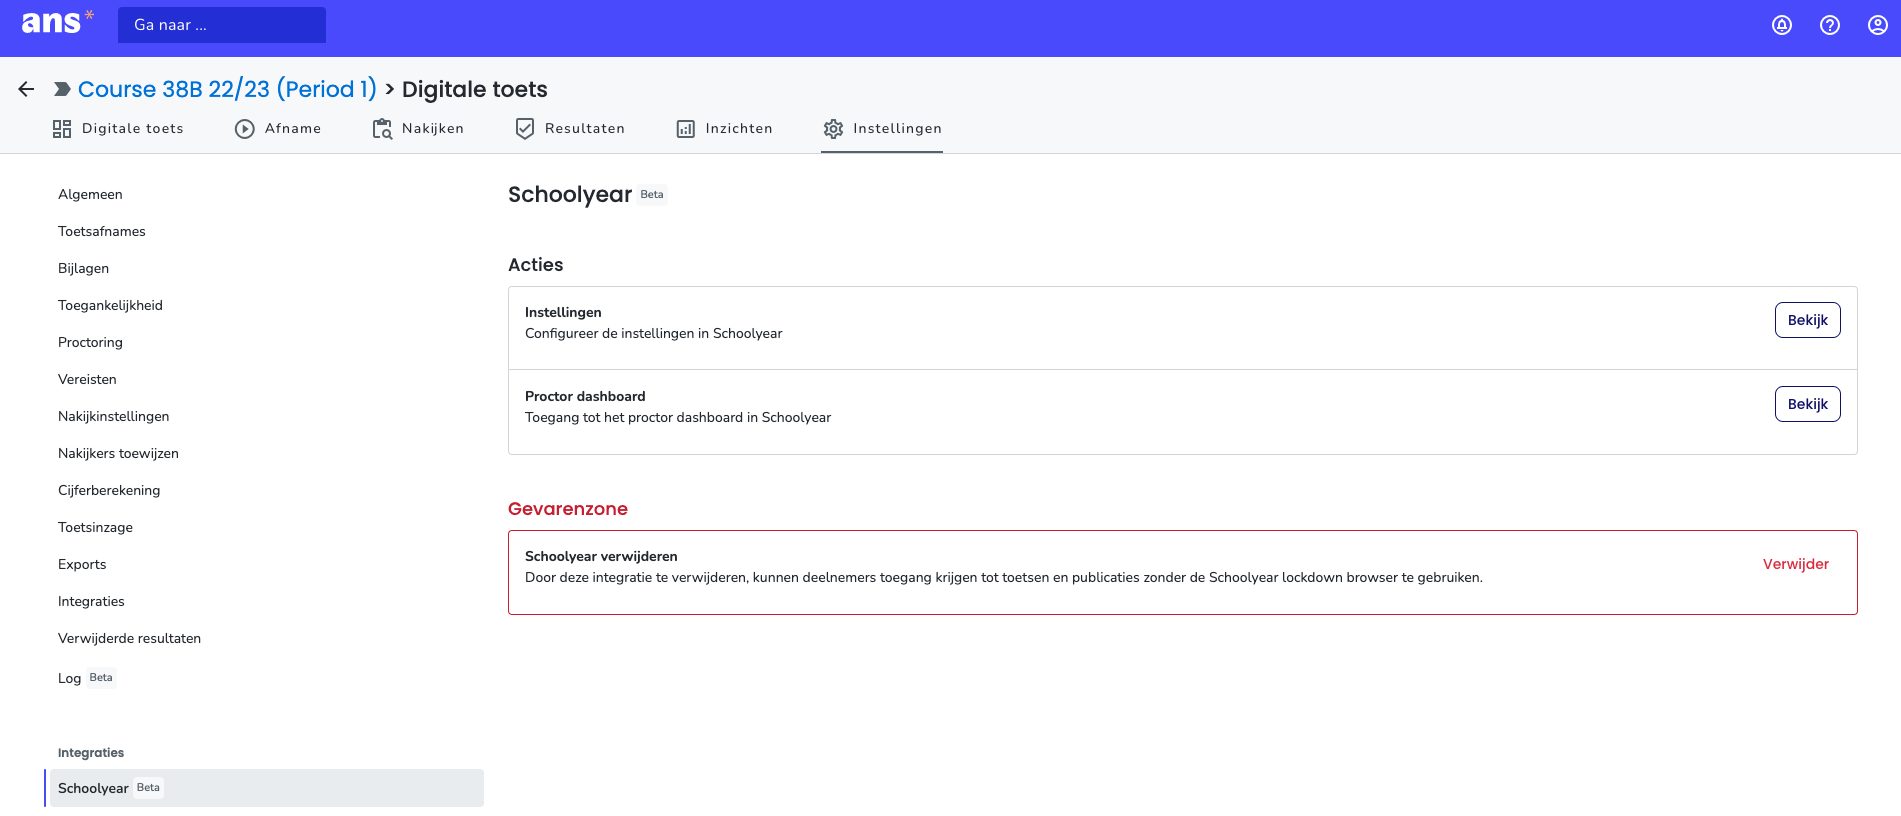
Task: Switch to the Inzichten tab
Action: (x=725, y=129)
